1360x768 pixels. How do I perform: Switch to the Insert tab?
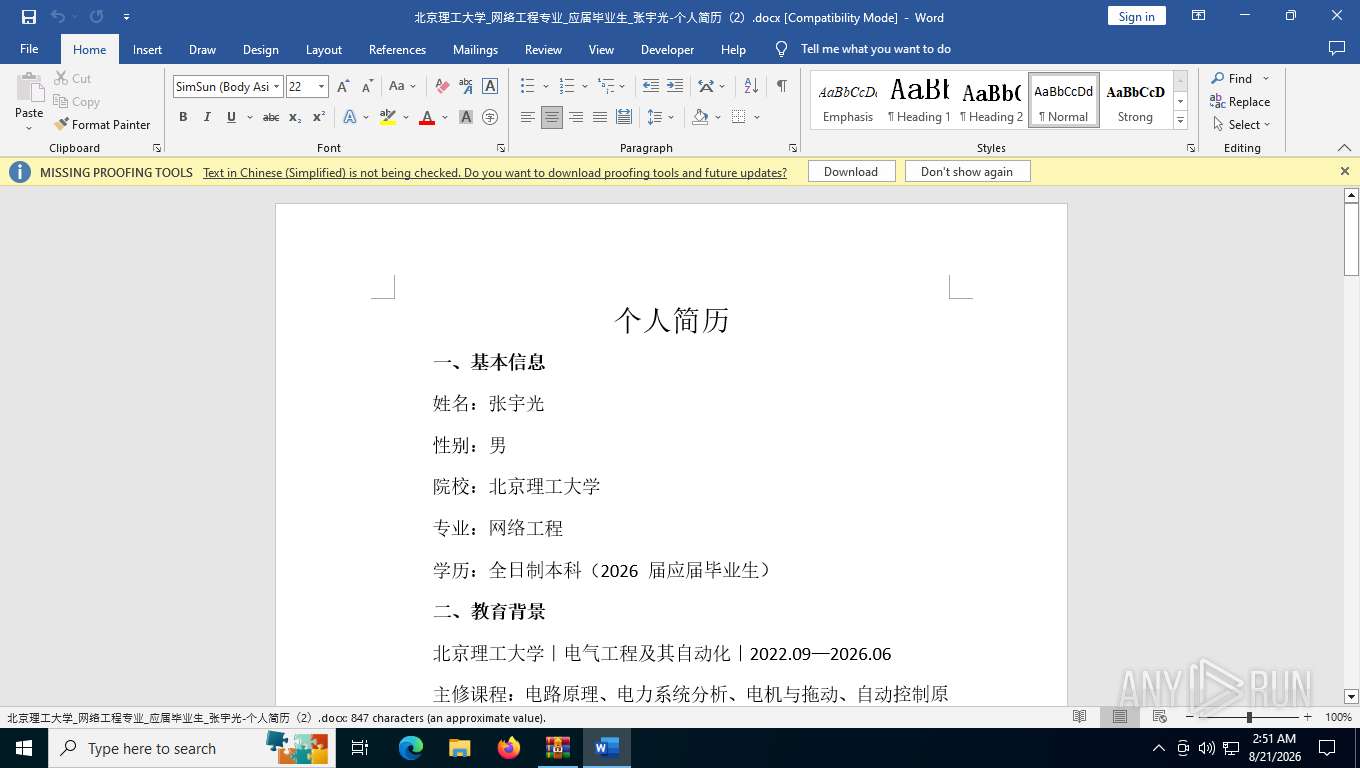click(147, 49)
